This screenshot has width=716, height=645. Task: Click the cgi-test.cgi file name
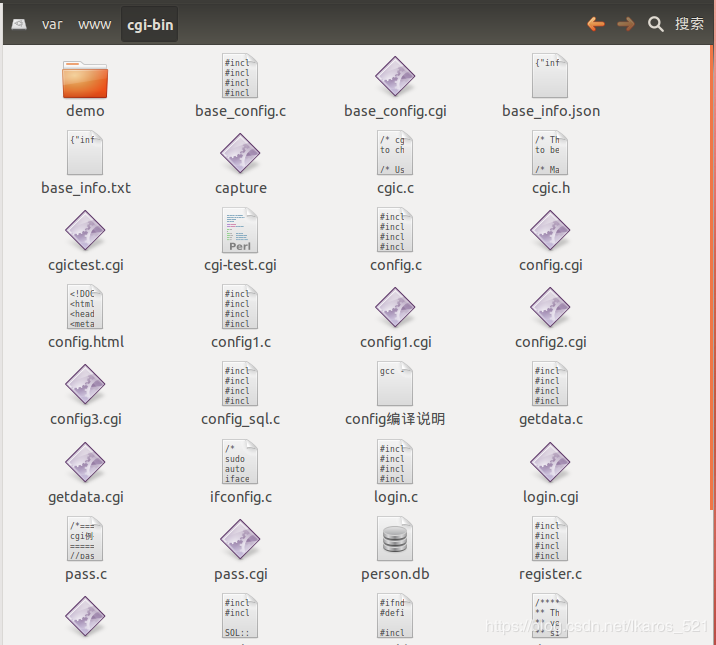(240, 265)
